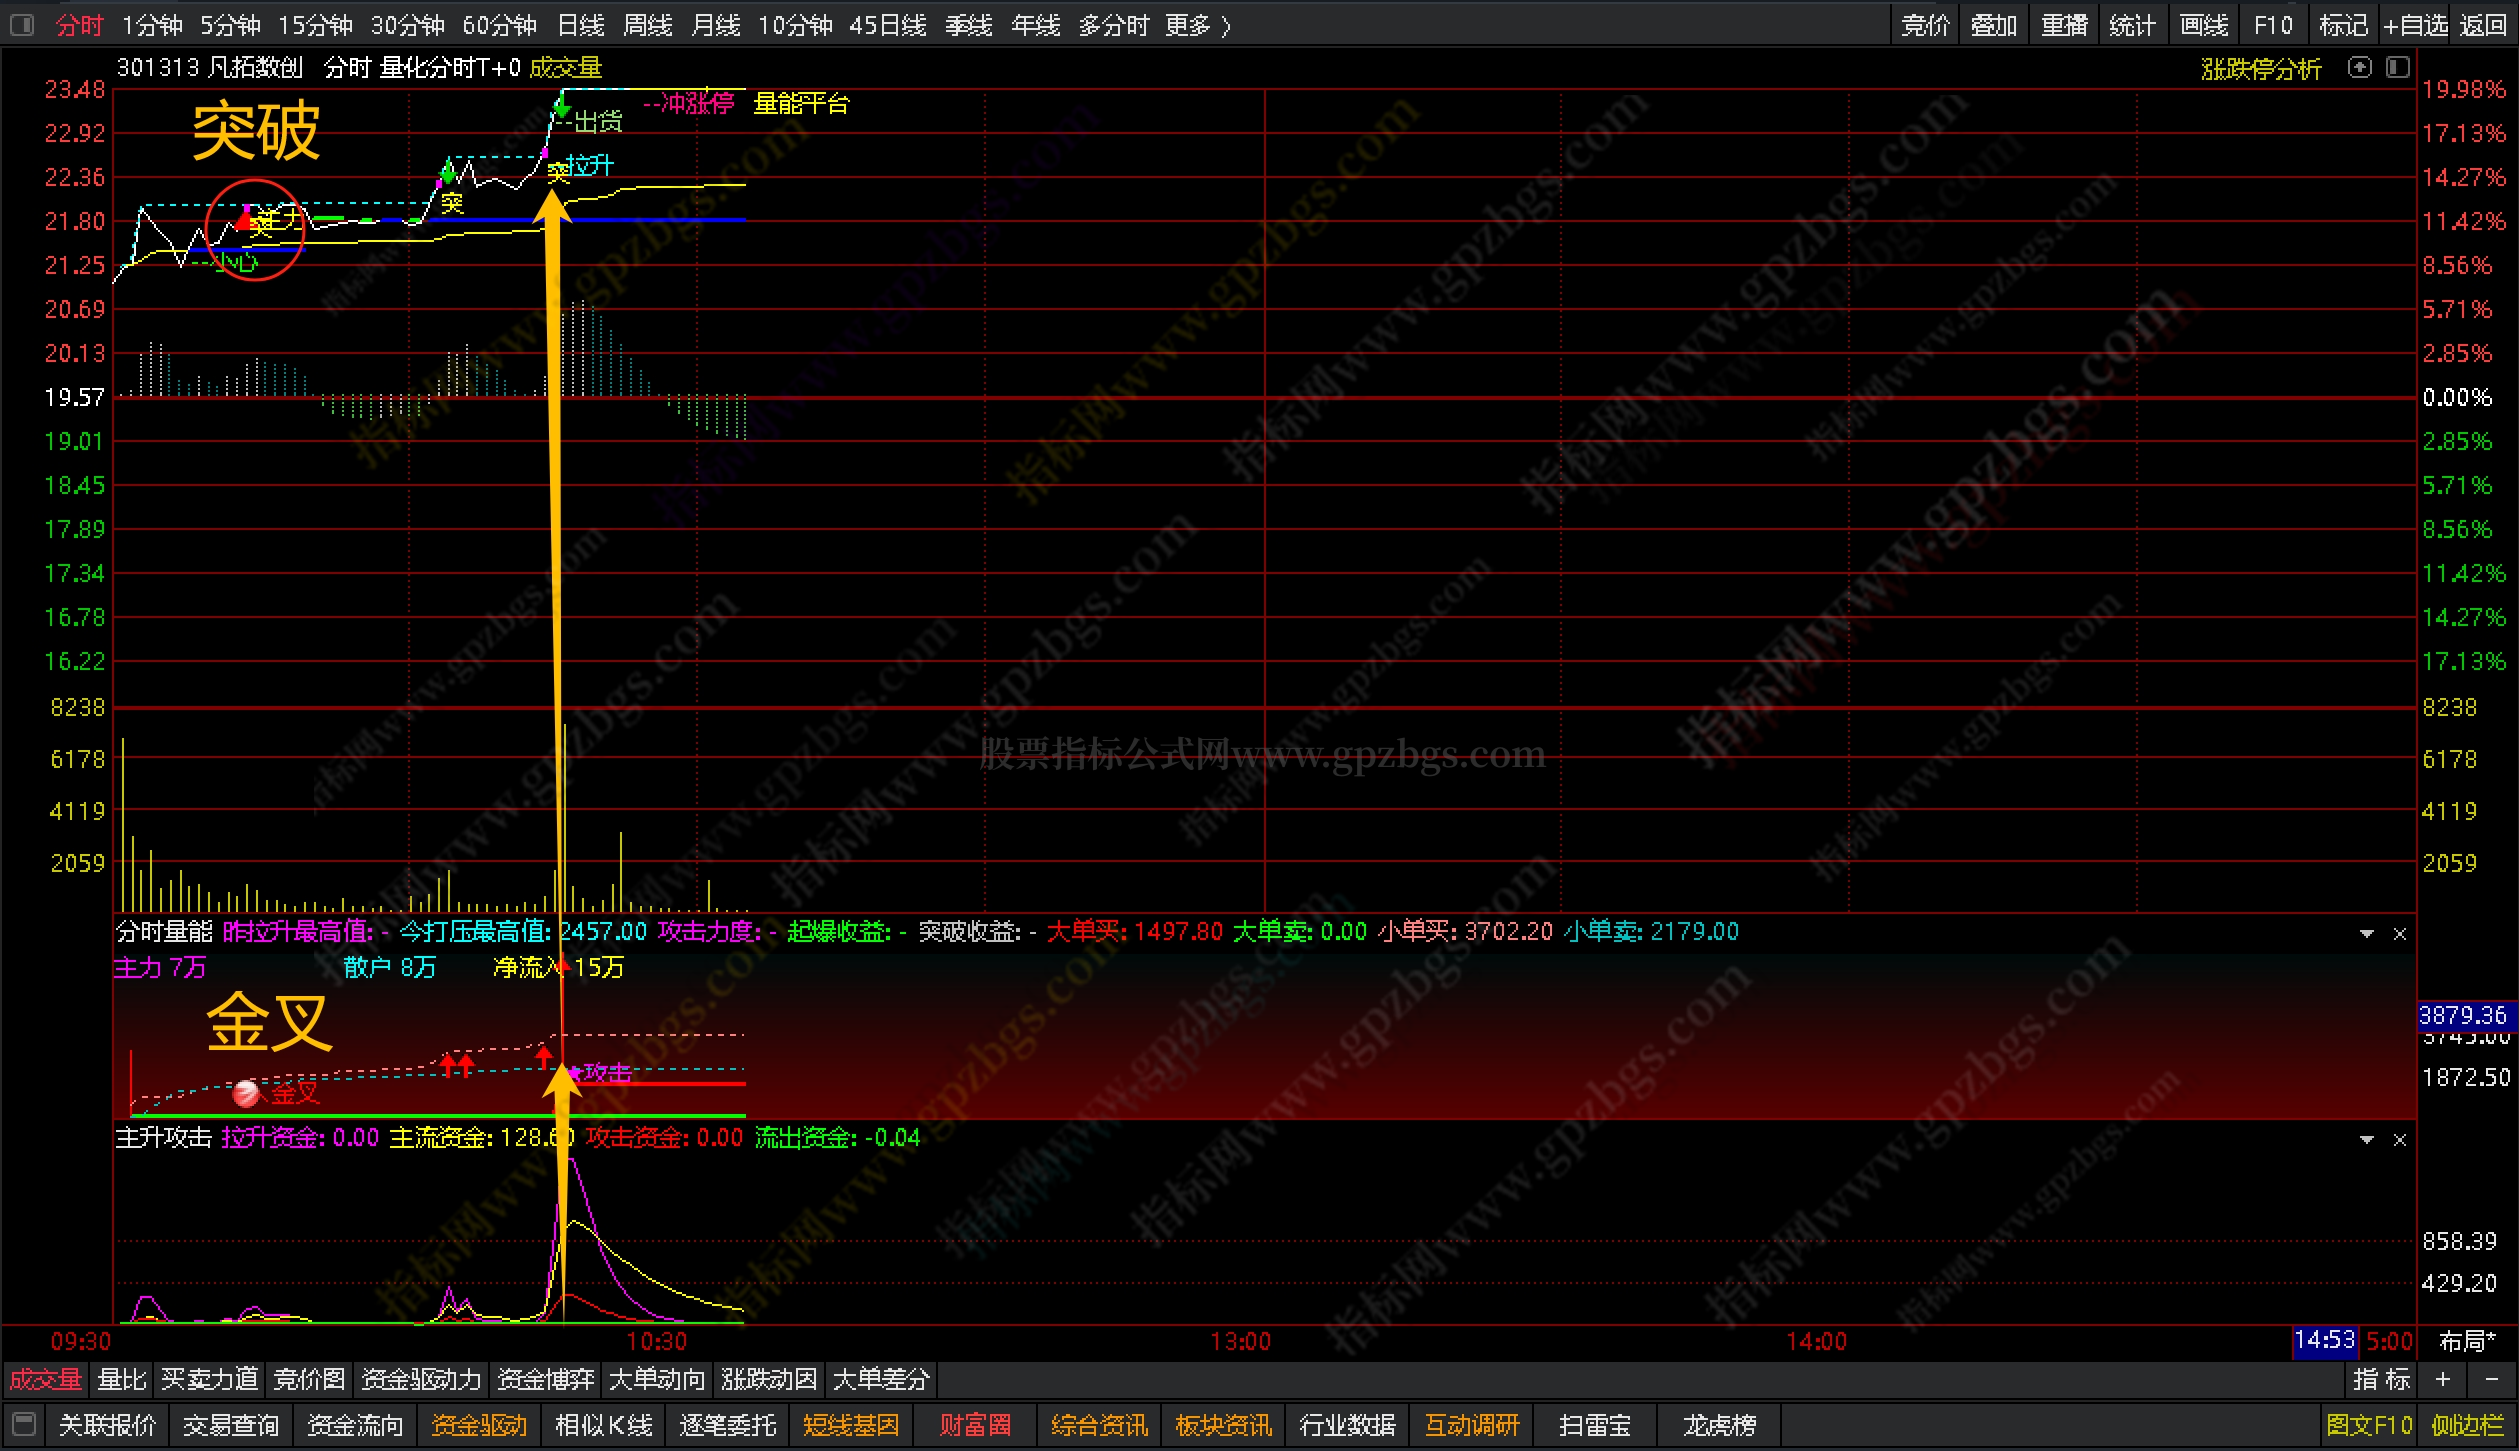Select the 5分钟 period

point(230,25)
